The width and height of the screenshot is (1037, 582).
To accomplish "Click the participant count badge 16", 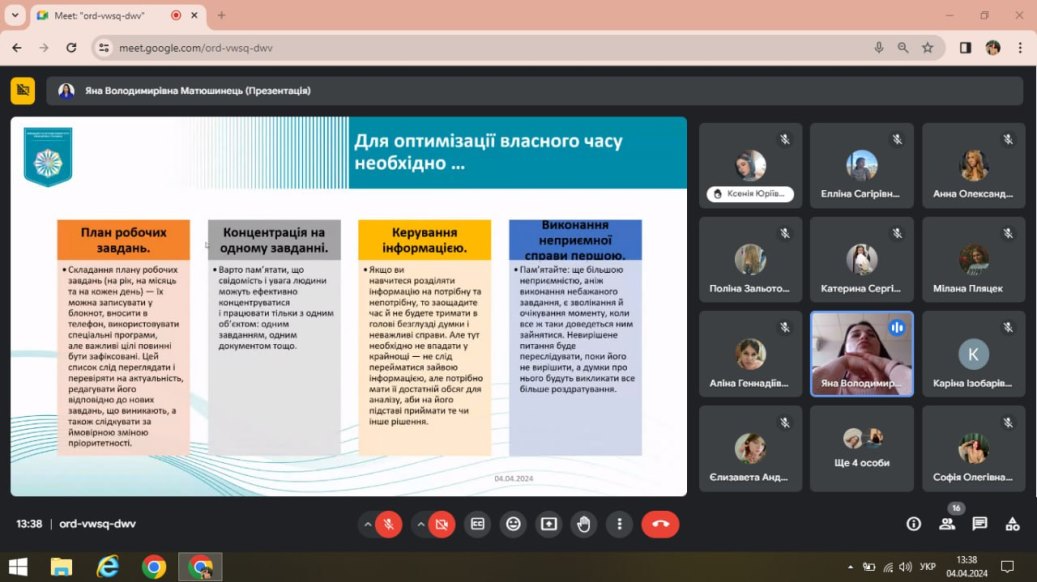I will click(956, 508).
